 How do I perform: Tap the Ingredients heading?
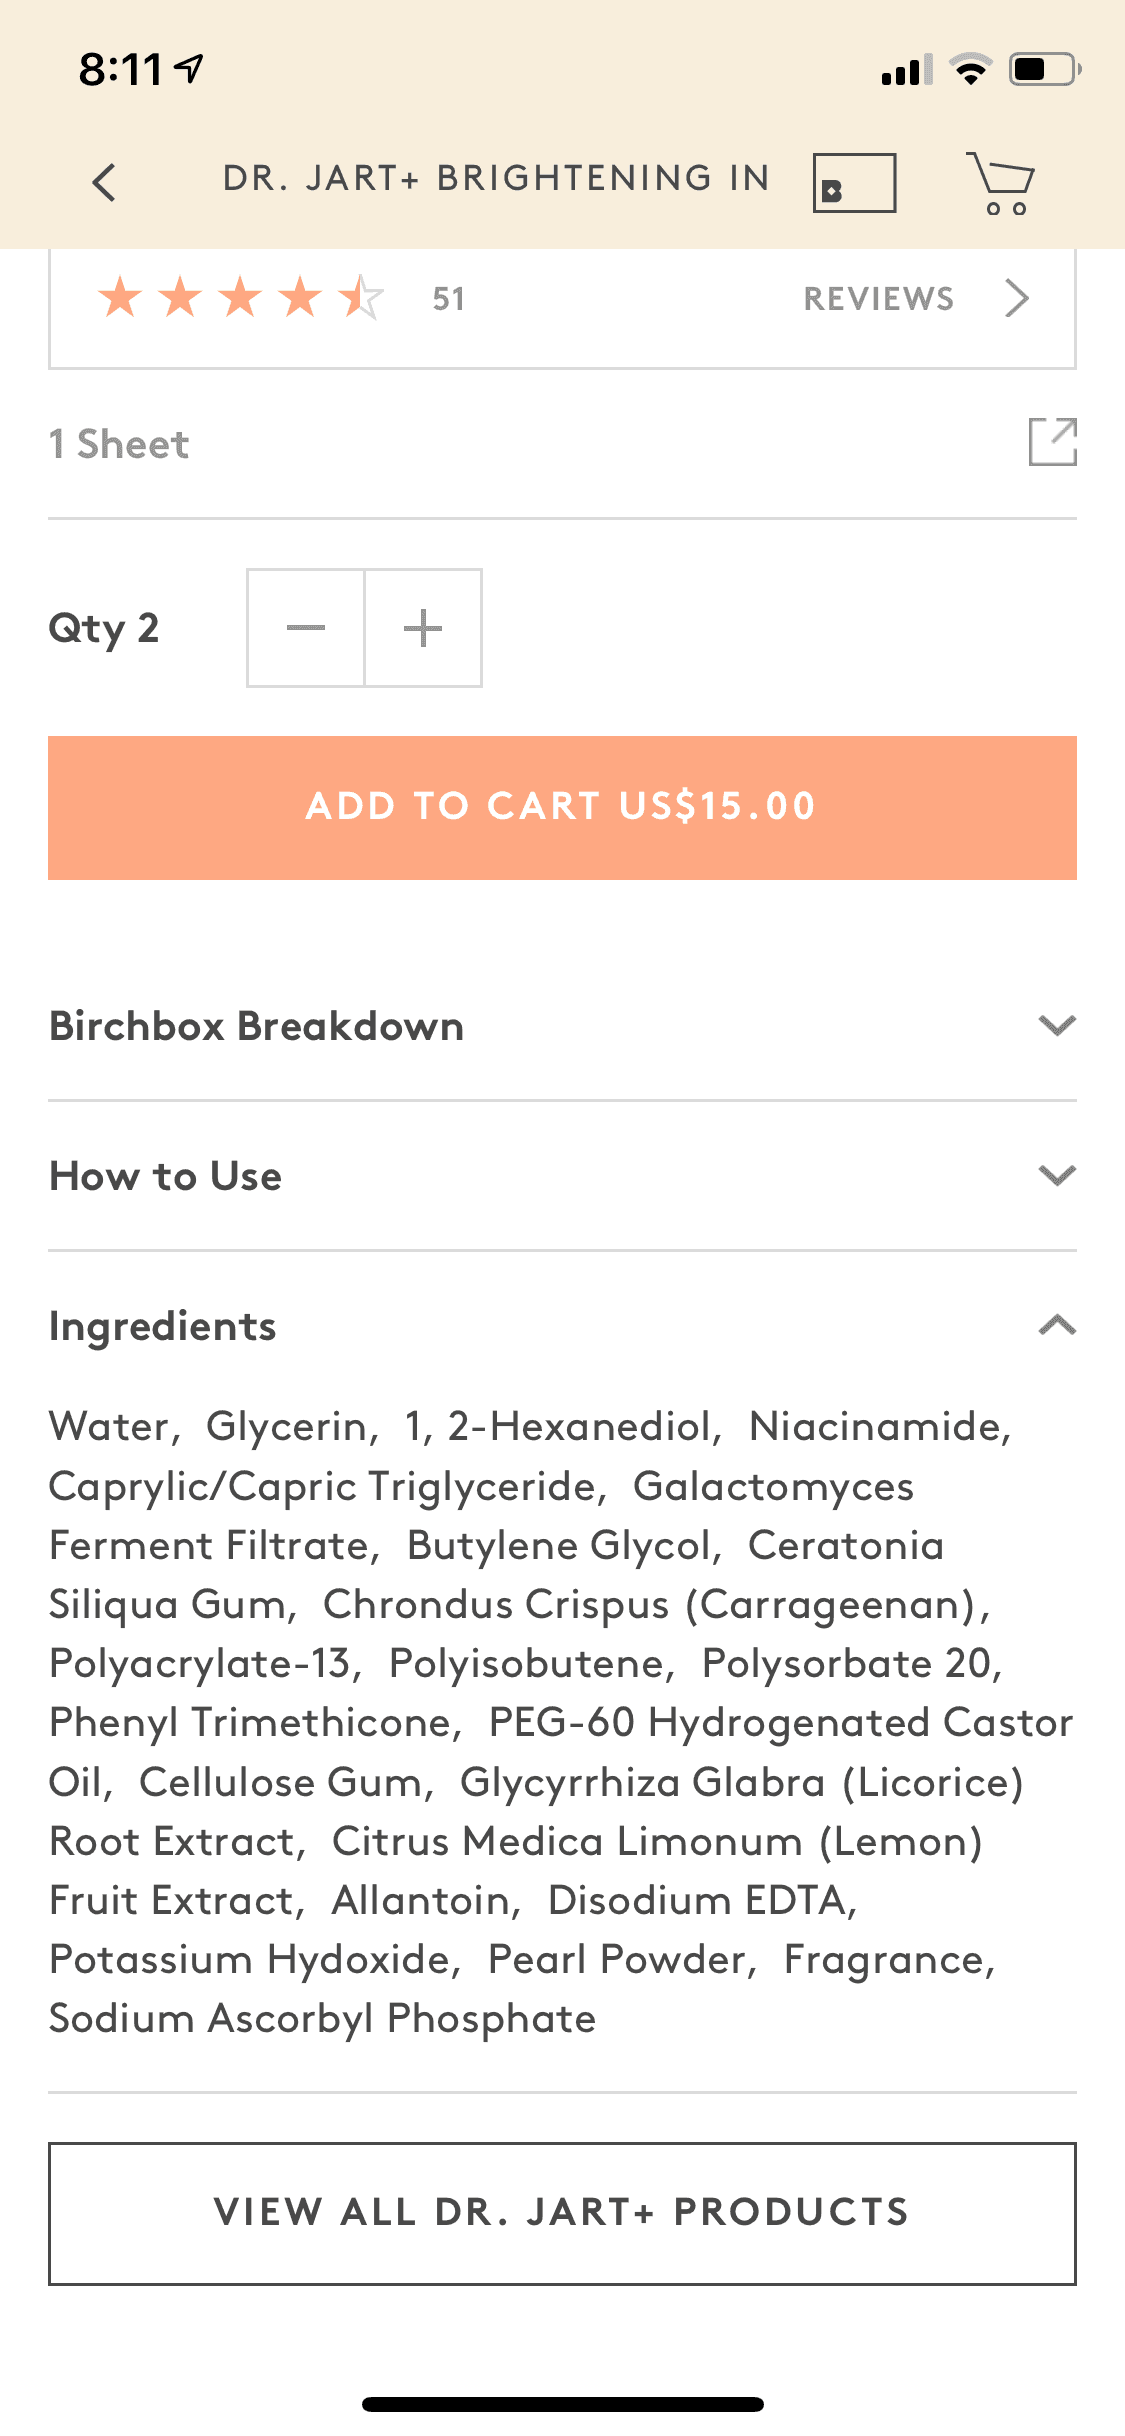tap(163, 1327)
